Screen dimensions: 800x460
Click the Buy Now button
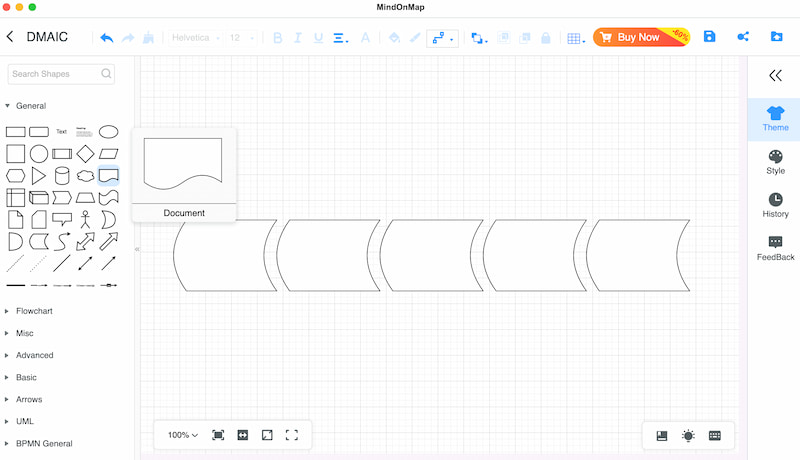641,37
